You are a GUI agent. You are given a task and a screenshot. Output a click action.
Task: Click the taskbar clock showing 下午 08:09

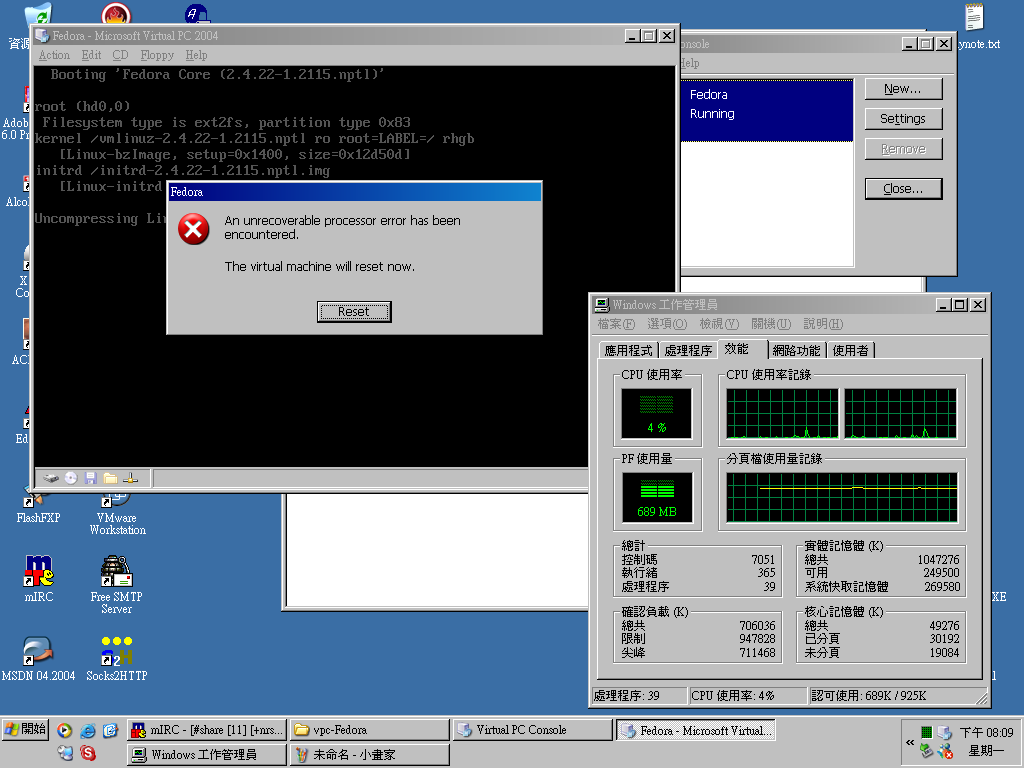pyautogui.click(x=986, y=733)
